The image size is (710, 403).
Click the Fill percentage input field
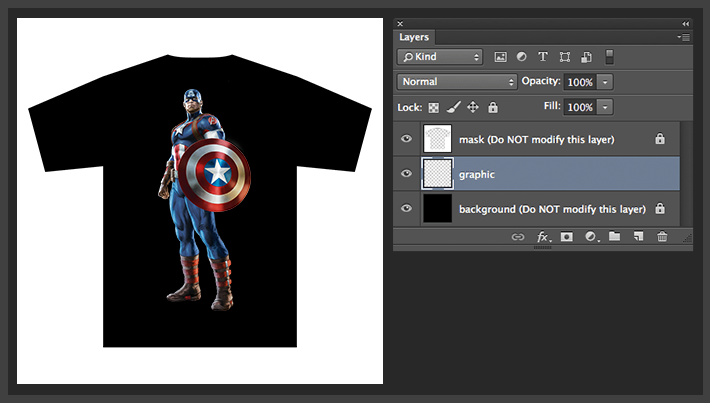(x=580, y=107)
